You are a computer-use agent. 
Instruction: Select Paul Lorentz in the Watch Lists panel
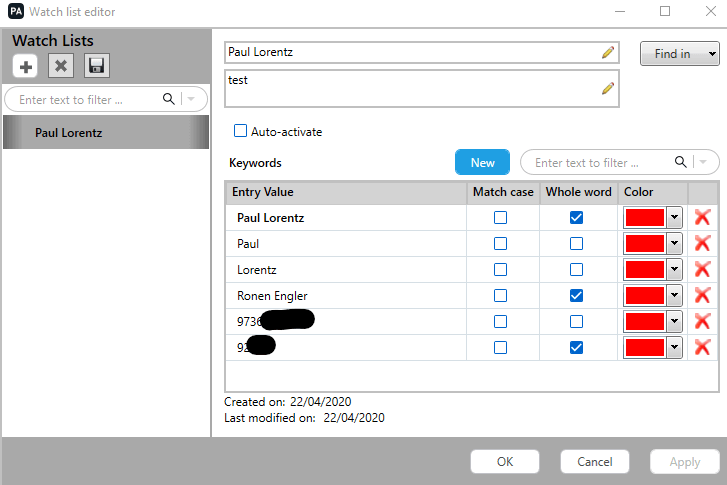tap(68, 132)
